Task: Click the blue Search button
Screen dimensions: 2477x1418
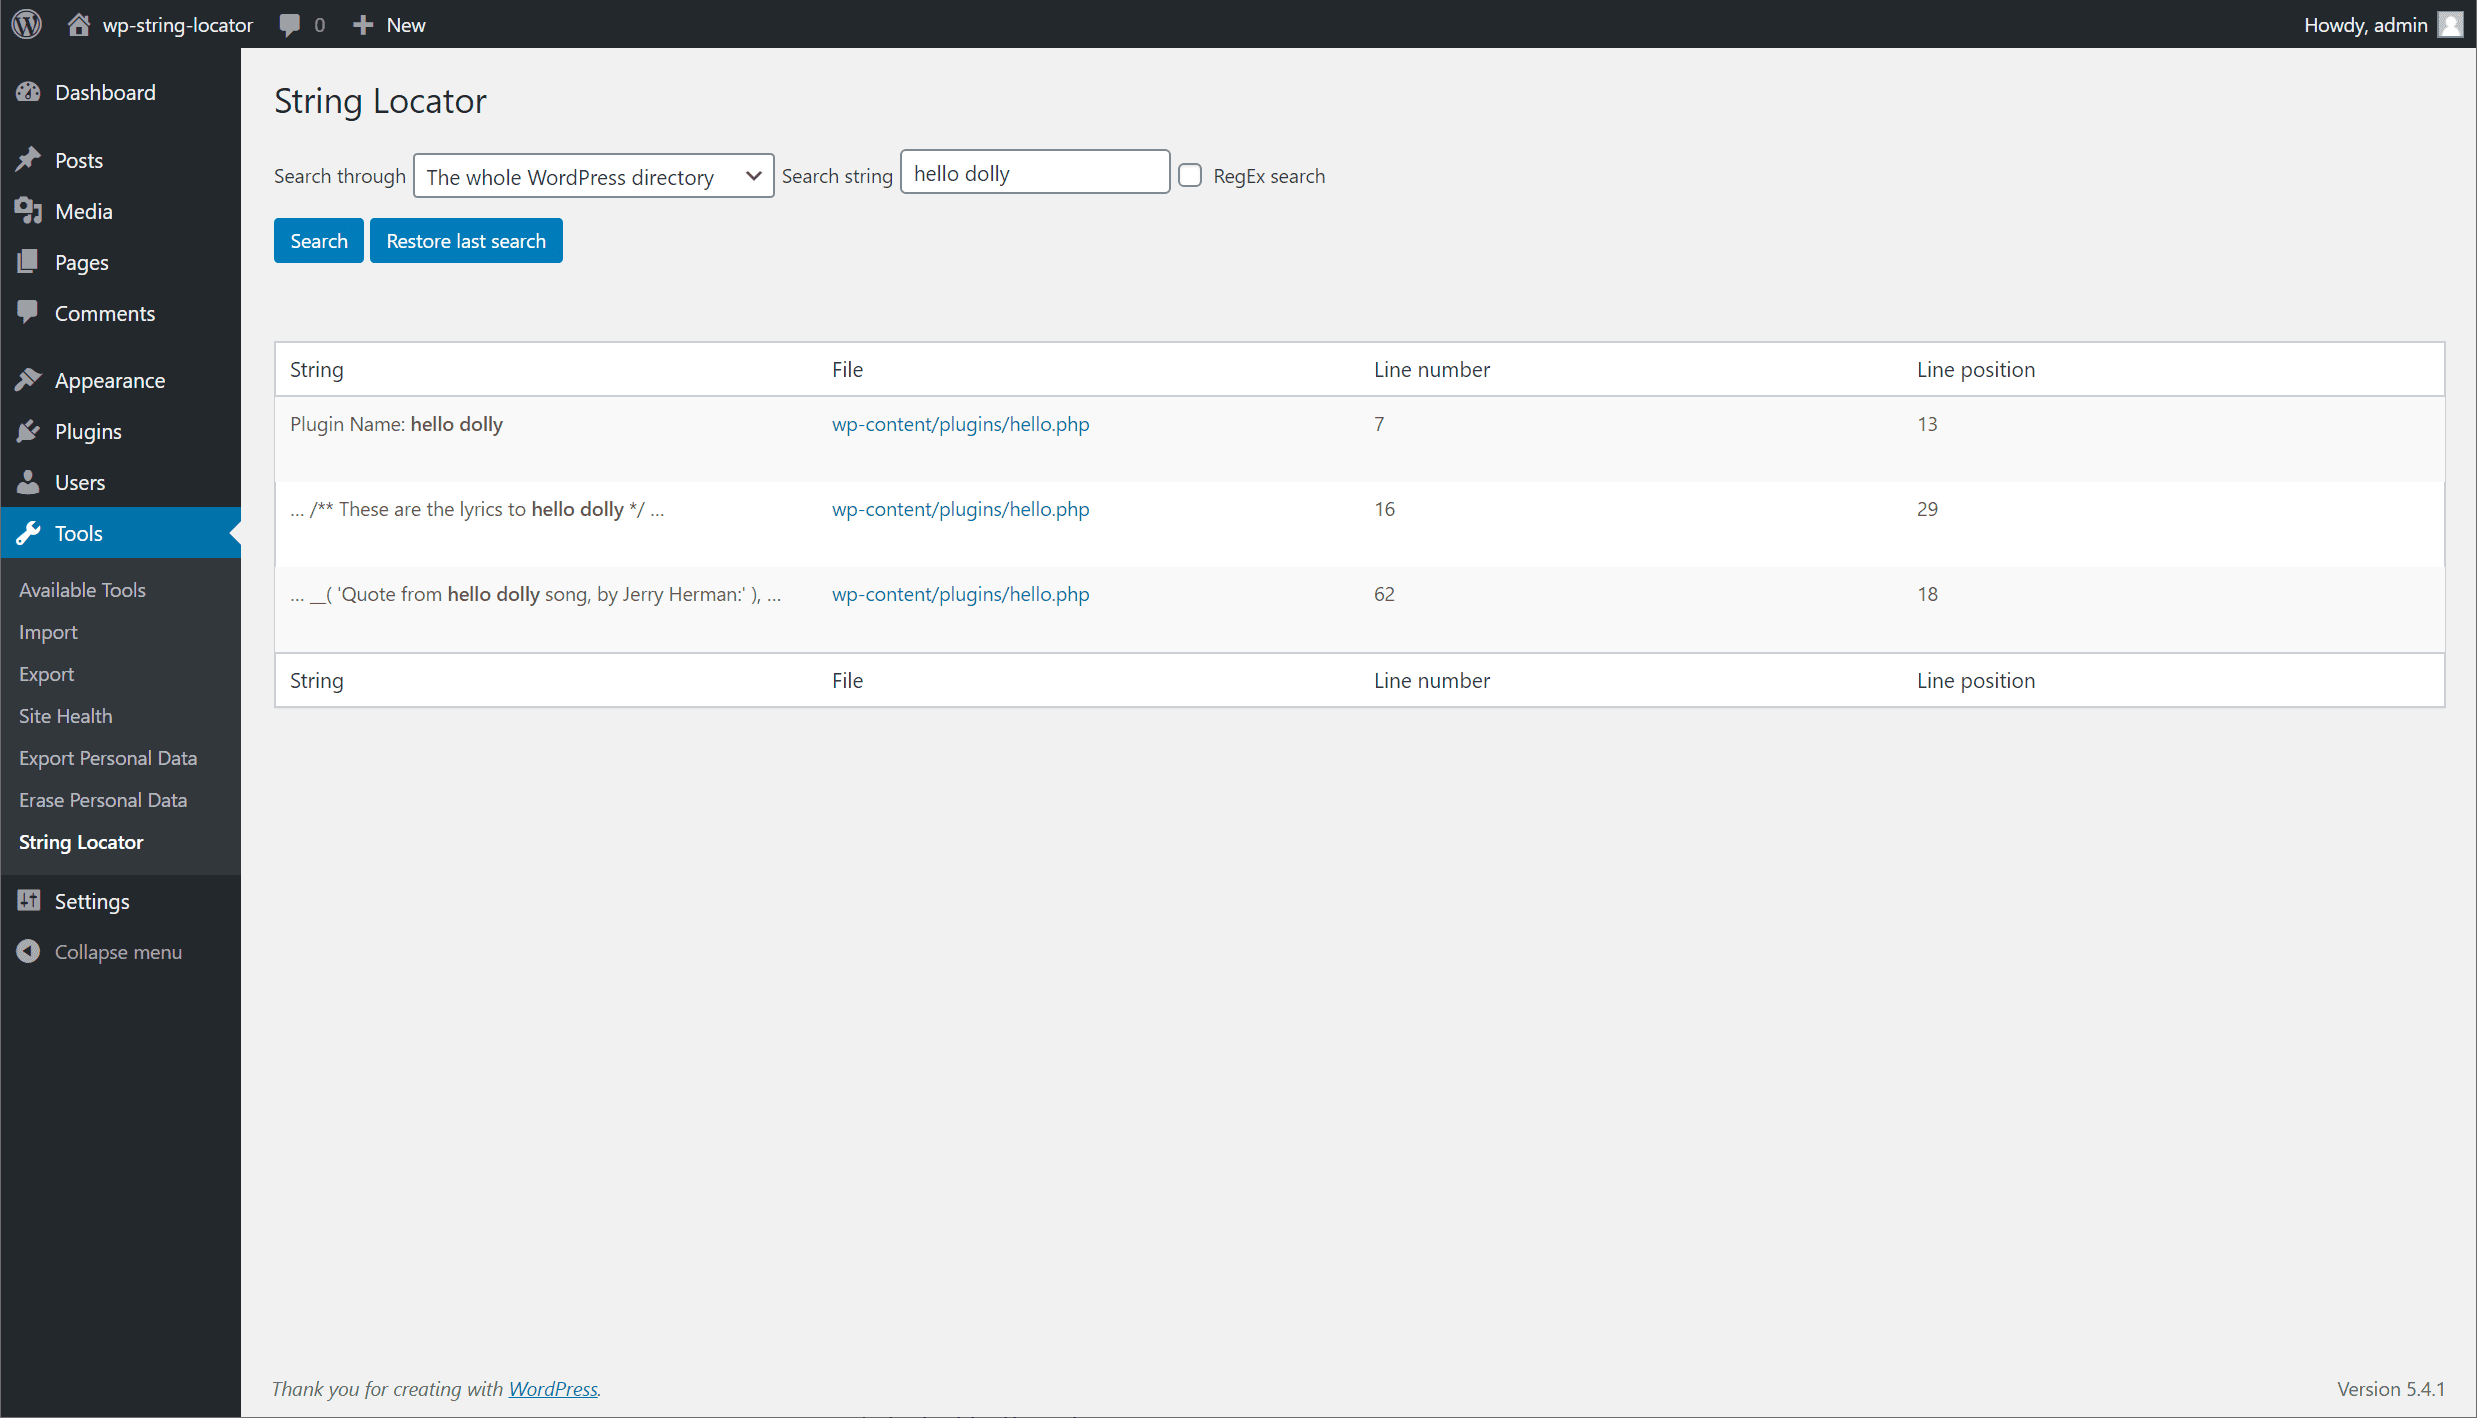Action: tap(318, 241)
